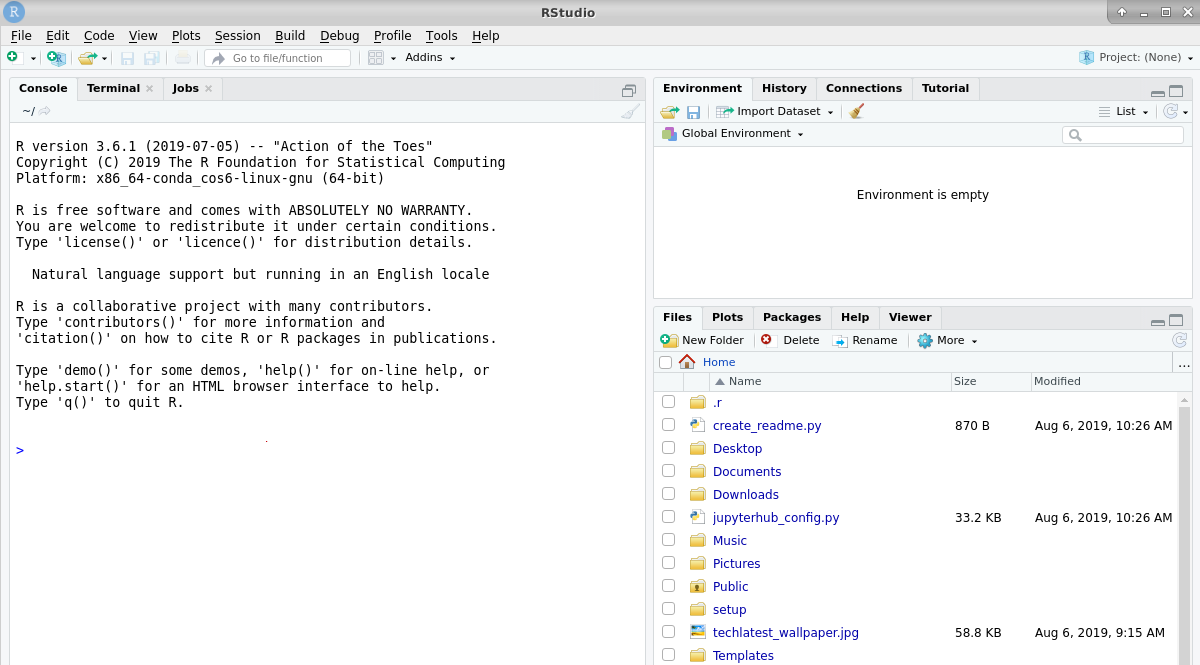Open the Tools menu
The width and height of the screenshot is (1200, 665).
441,36
